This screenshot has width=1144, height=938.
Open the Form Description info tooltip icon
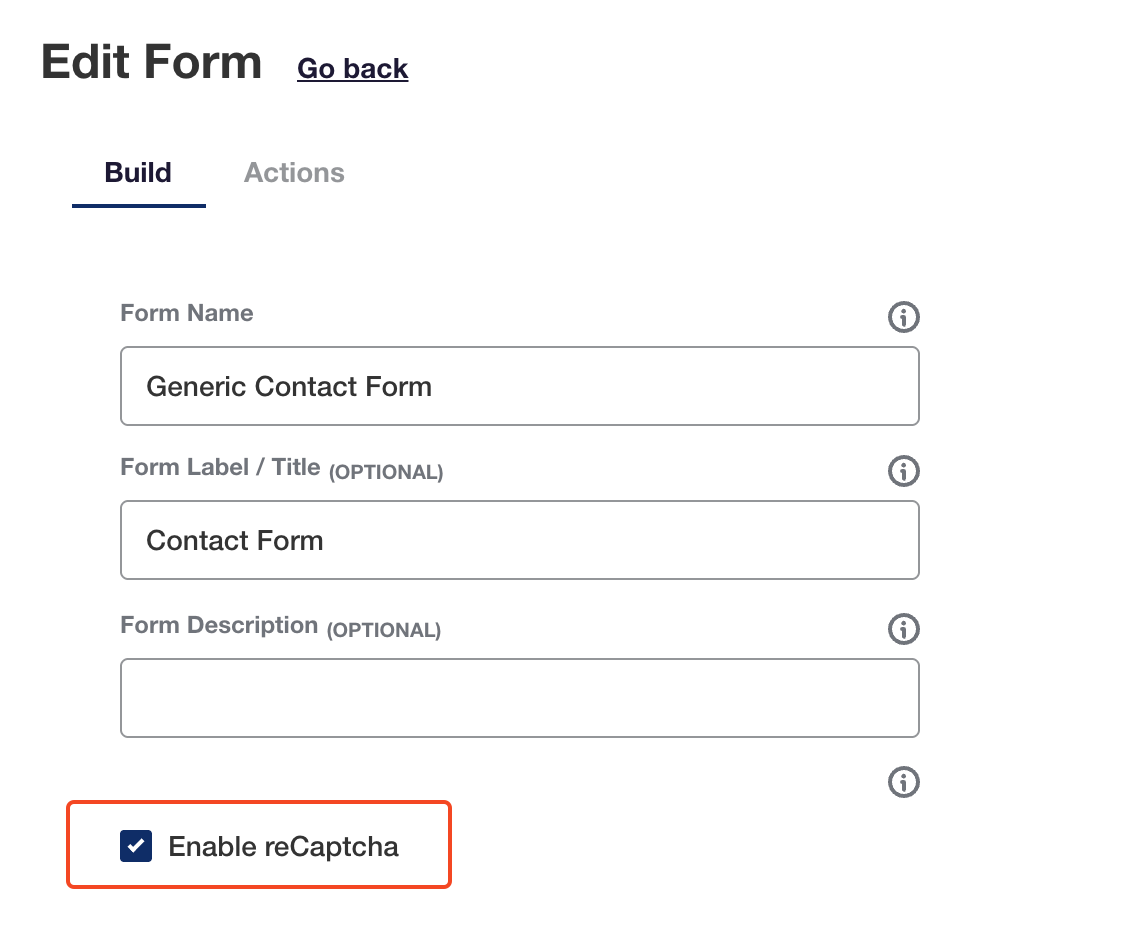point(903,629)
